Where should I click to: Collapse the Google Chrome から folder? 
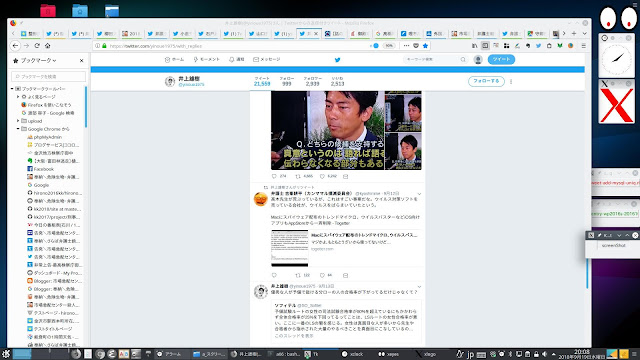(x=18, y=129)
